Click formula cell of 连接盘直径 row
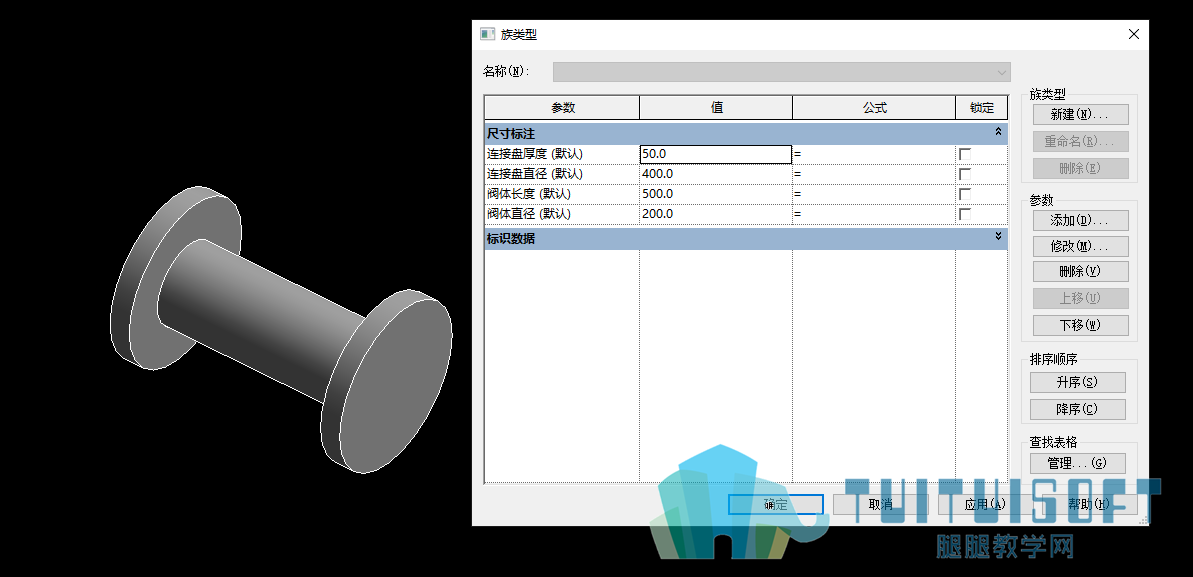The width and height of the screenshot is (1193, 577). tap(873, 174)
